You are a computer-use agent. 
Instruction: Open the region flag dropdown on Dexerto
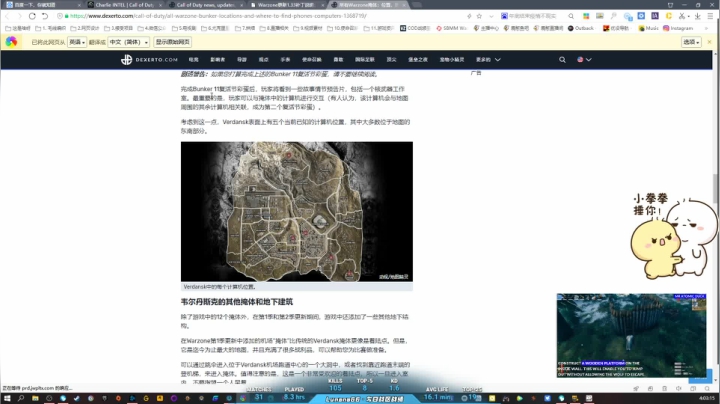tap(584, 60)
